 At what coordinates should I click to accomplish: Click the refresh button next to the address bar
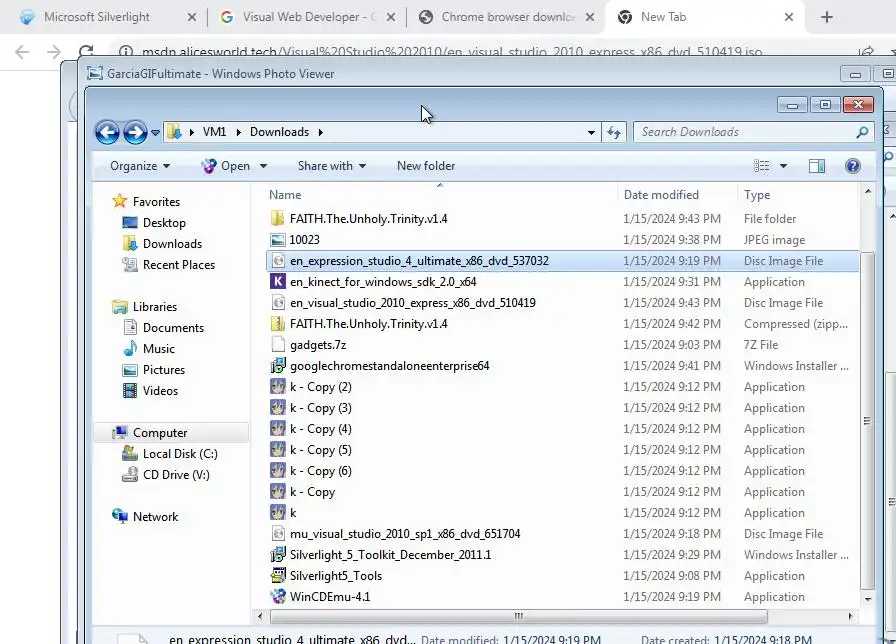tap(614, 133)
